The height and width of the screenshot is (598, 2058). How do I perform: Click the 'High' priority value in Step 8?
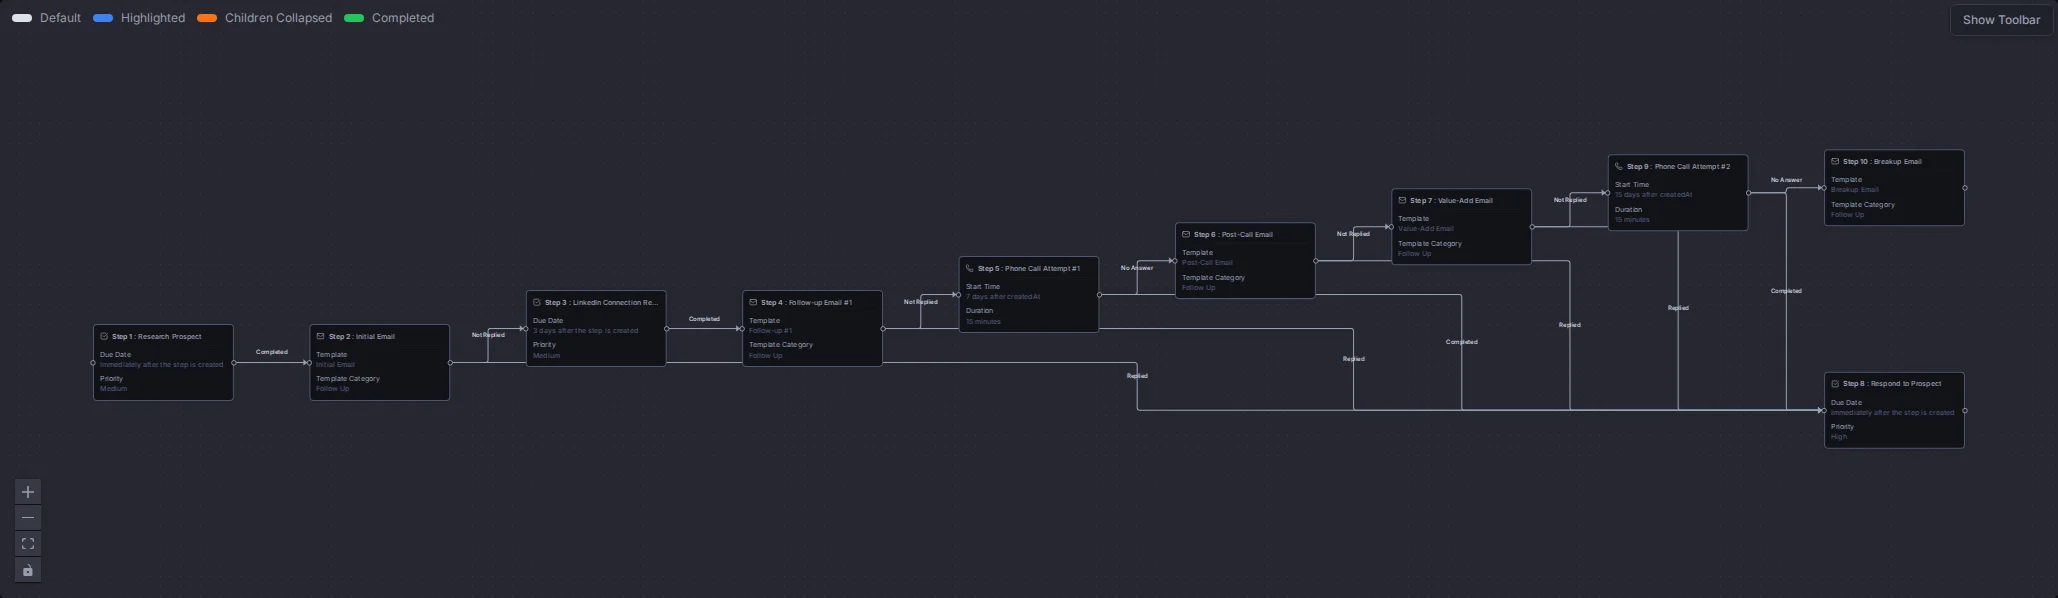point(1839,437)
